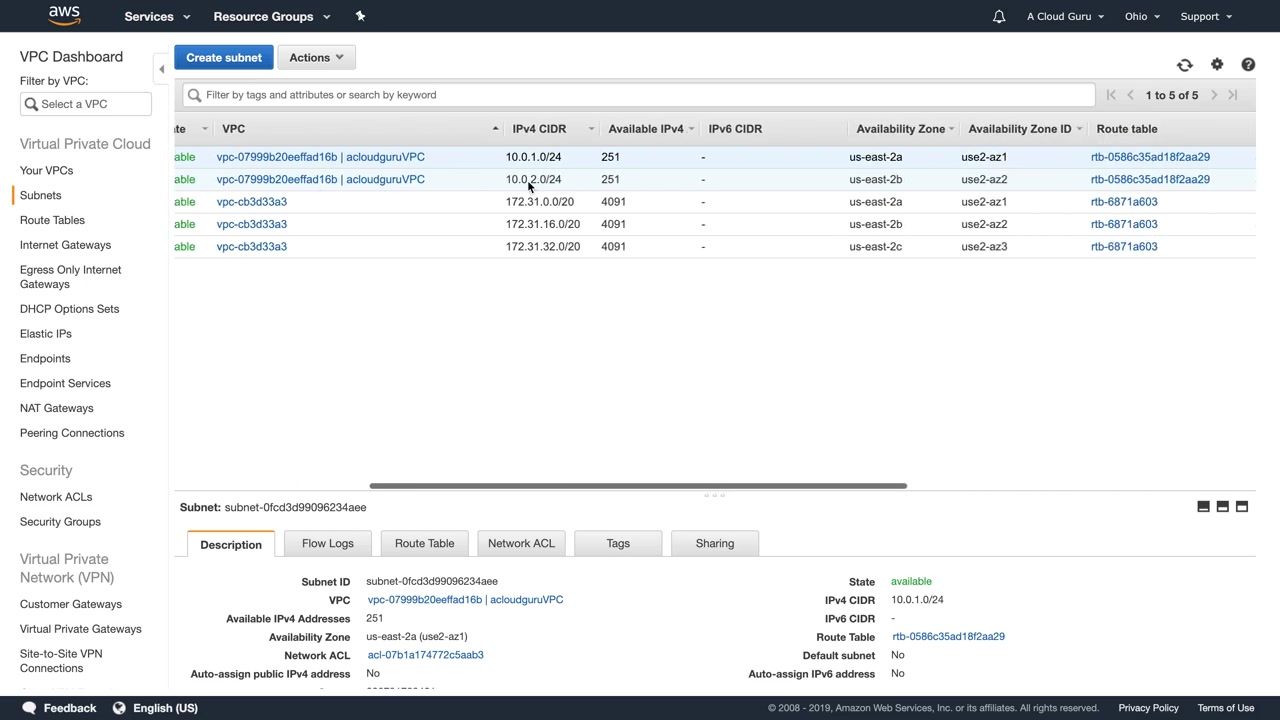Open route table link in Description details

pos(948,636)
